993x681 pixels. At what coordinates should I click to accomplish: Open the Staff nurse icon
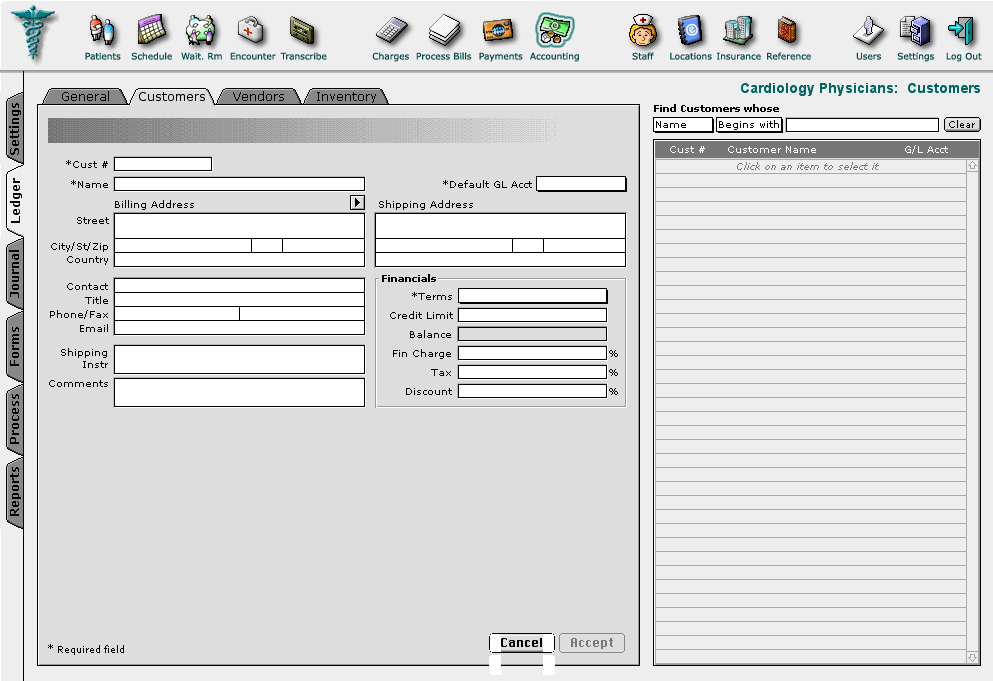coord(642,38)
